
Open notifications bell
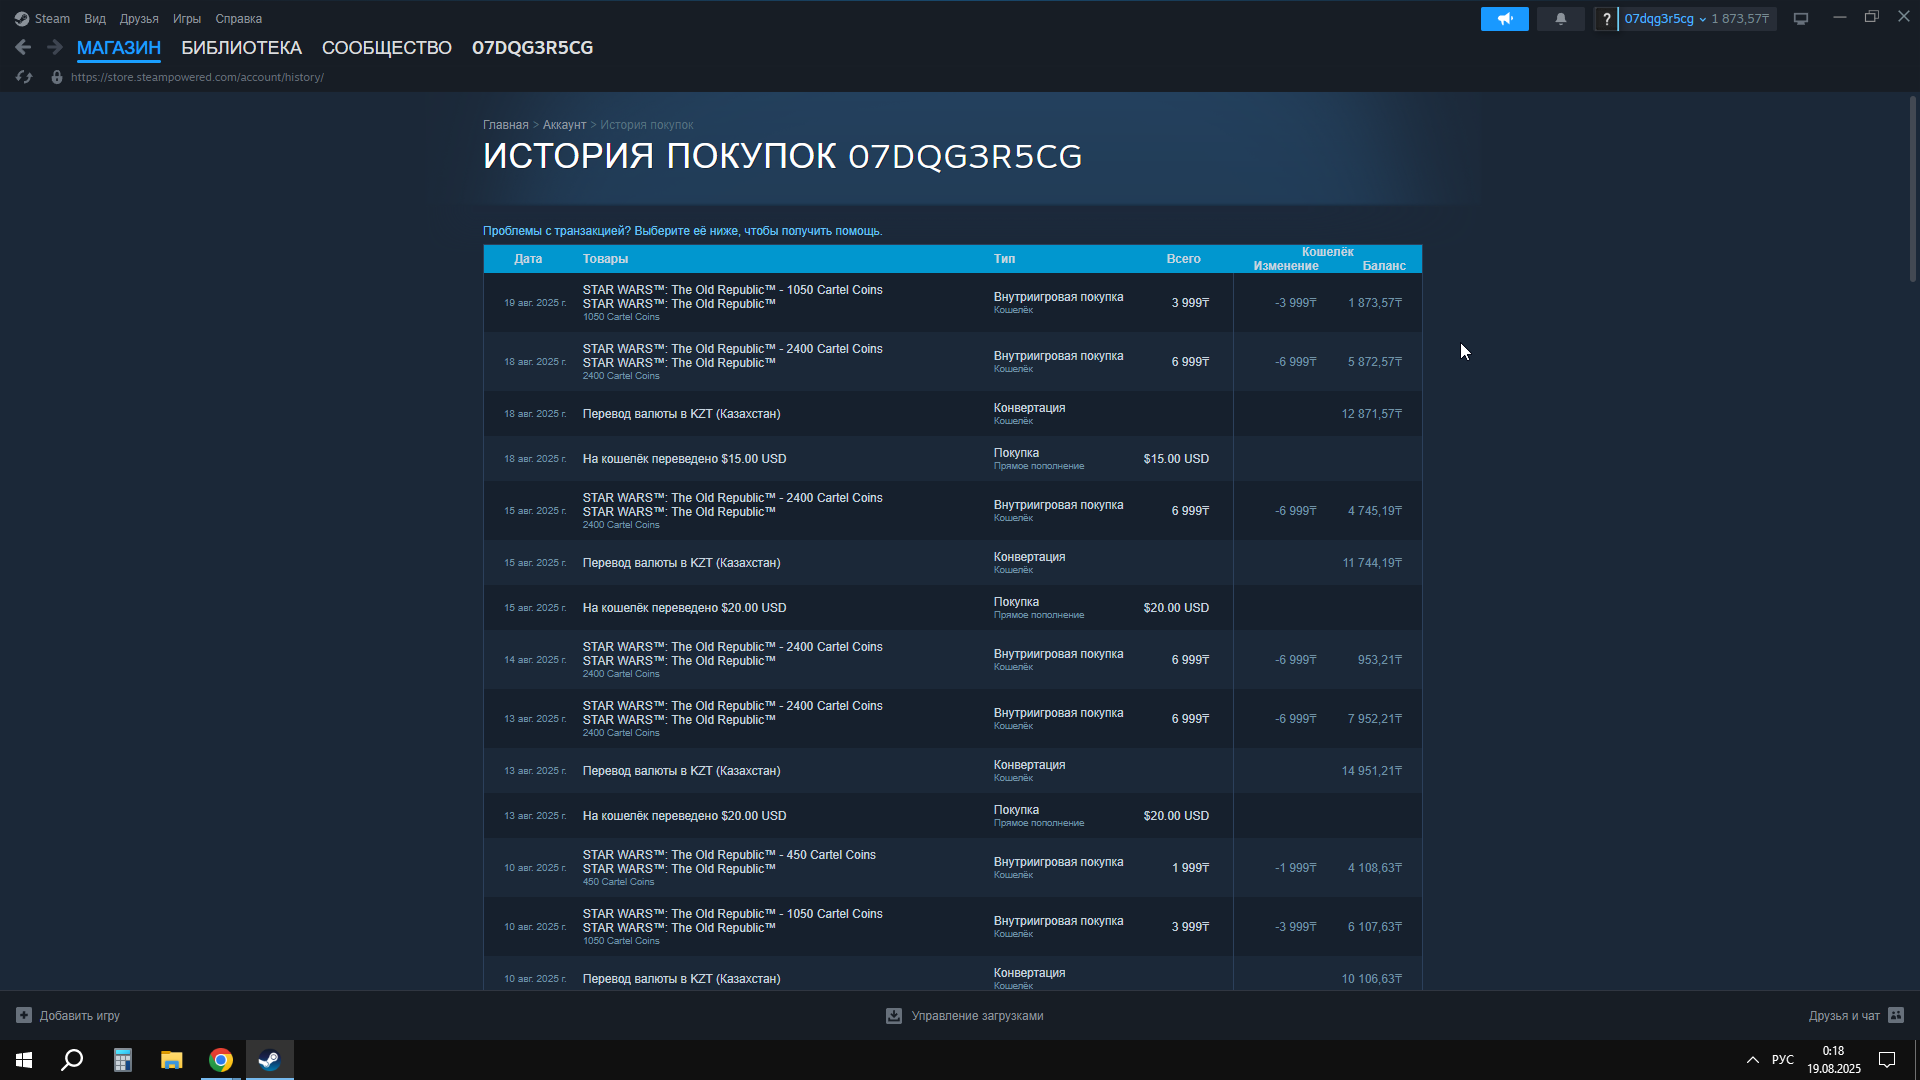pyautogui.click(x=1560, y=19)
